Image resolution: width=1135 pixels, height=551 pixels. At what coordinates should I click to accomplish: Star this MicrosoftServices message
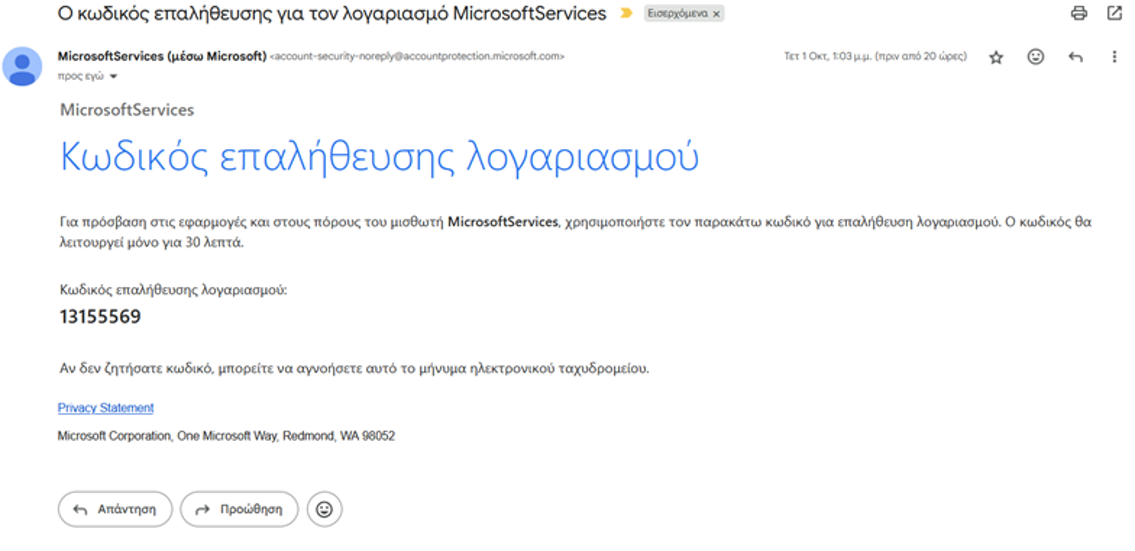pyautogui.click(x=997, y=57)
